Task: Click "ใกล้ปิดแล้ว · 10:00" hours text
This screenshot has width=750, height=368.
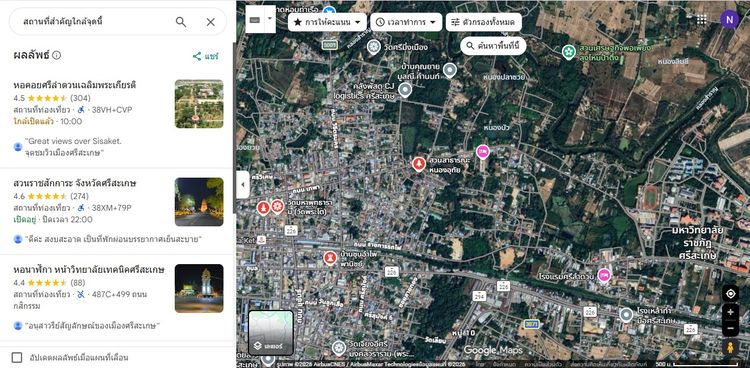Action: click(48, 122)
